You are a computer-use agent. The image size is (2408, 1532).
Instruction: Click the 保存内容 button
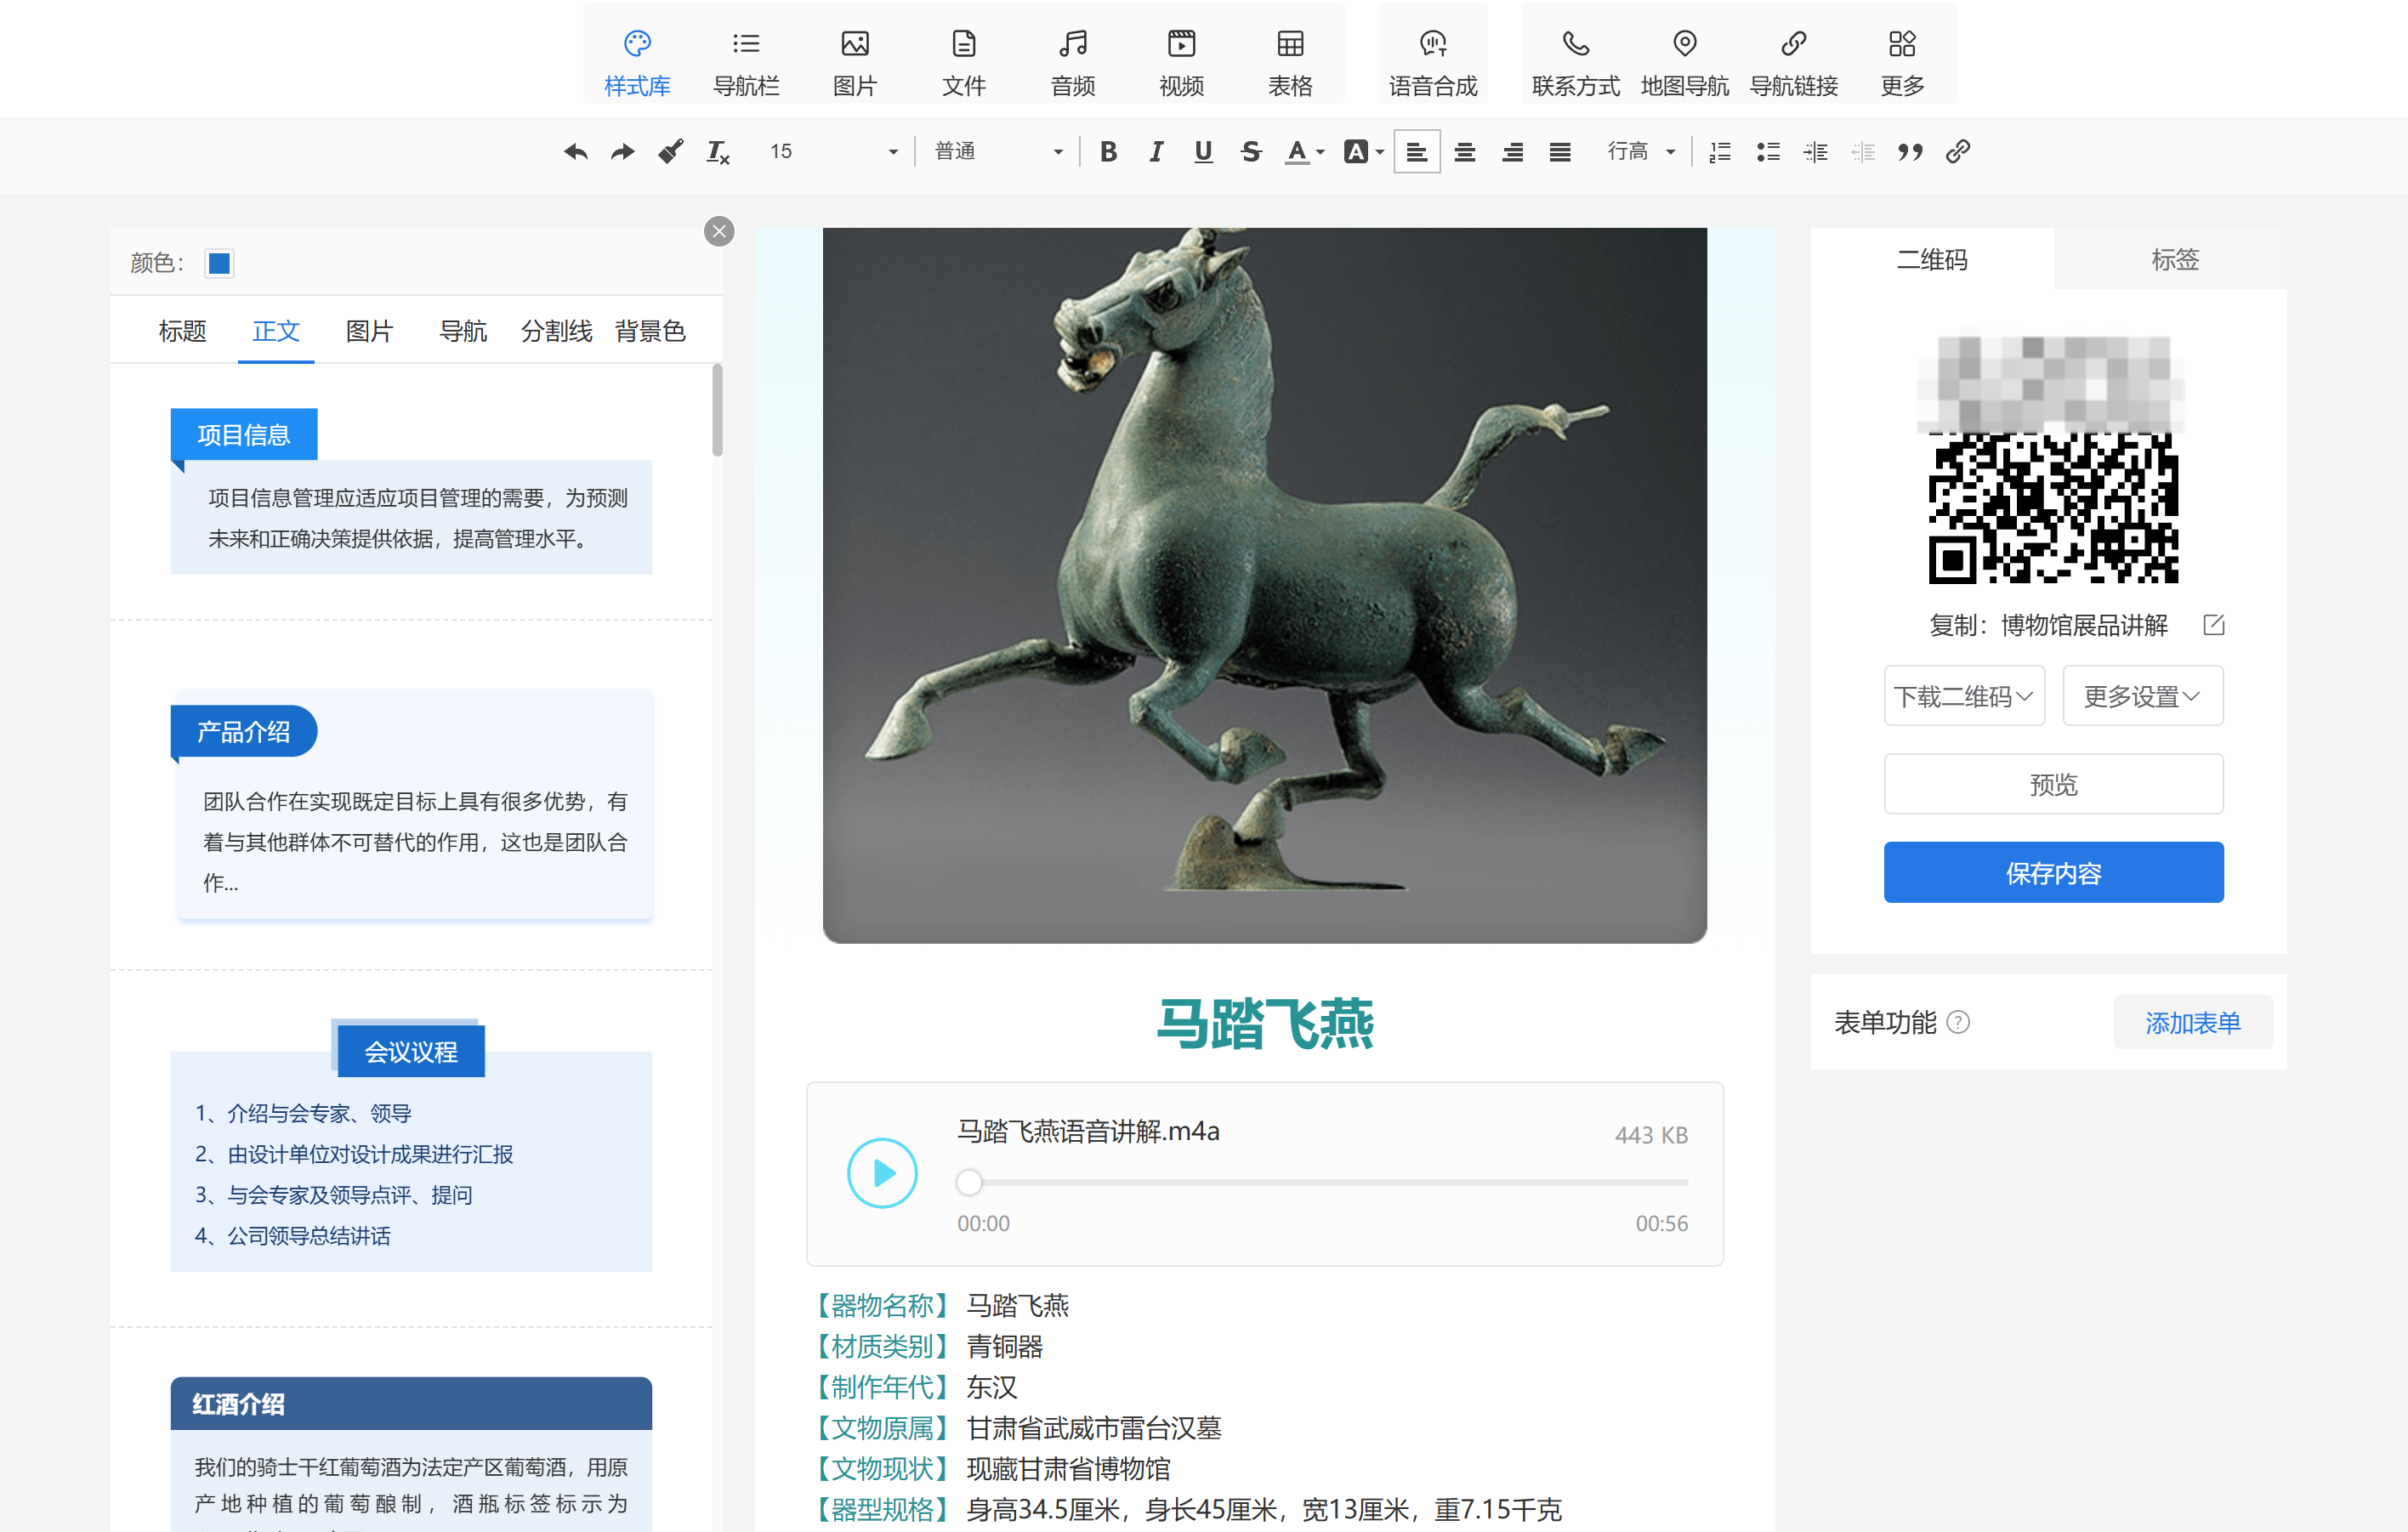[x=2052, y=873]
